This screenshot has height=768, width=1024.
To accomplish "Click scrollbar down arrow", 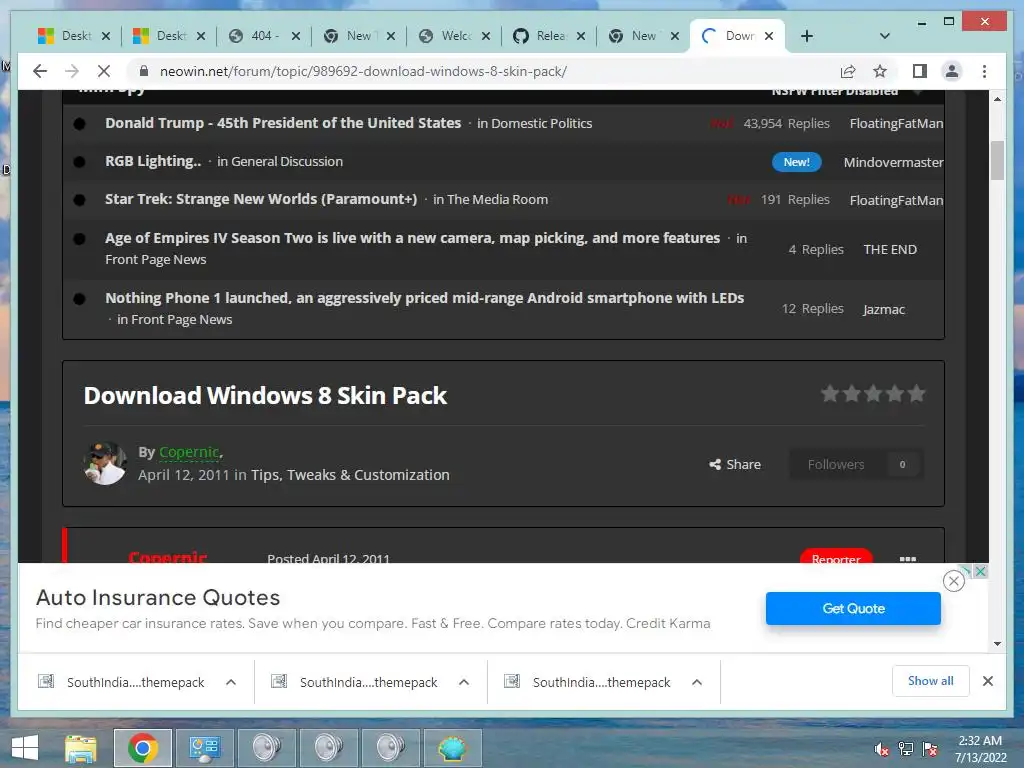I will 997,644.
